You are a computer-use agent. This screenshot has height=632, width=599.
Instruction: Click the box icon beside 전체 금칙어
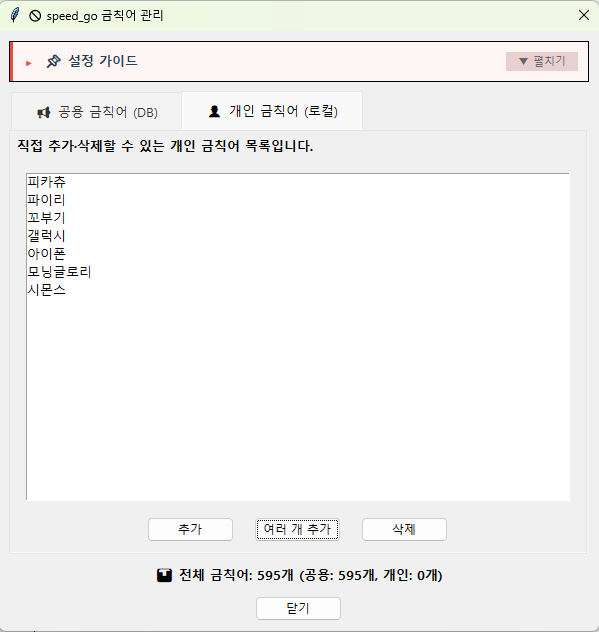(164, 575)
